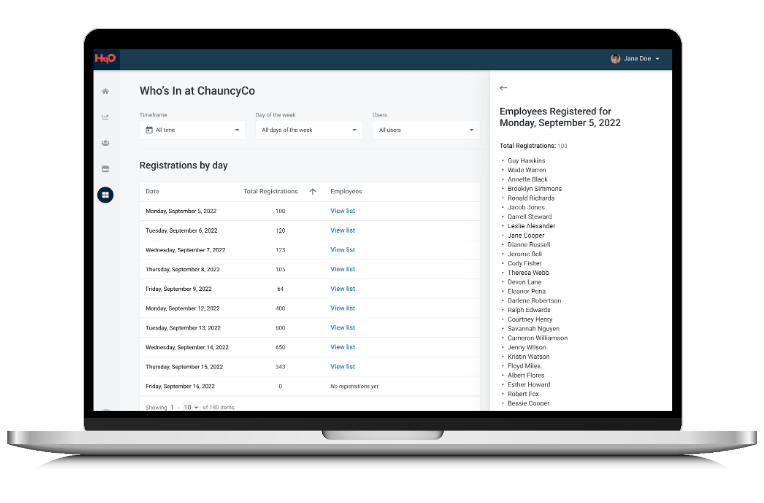764x503 pixels.
Task: Open the Timeframe All time dropdown
Action: (192, 130)
